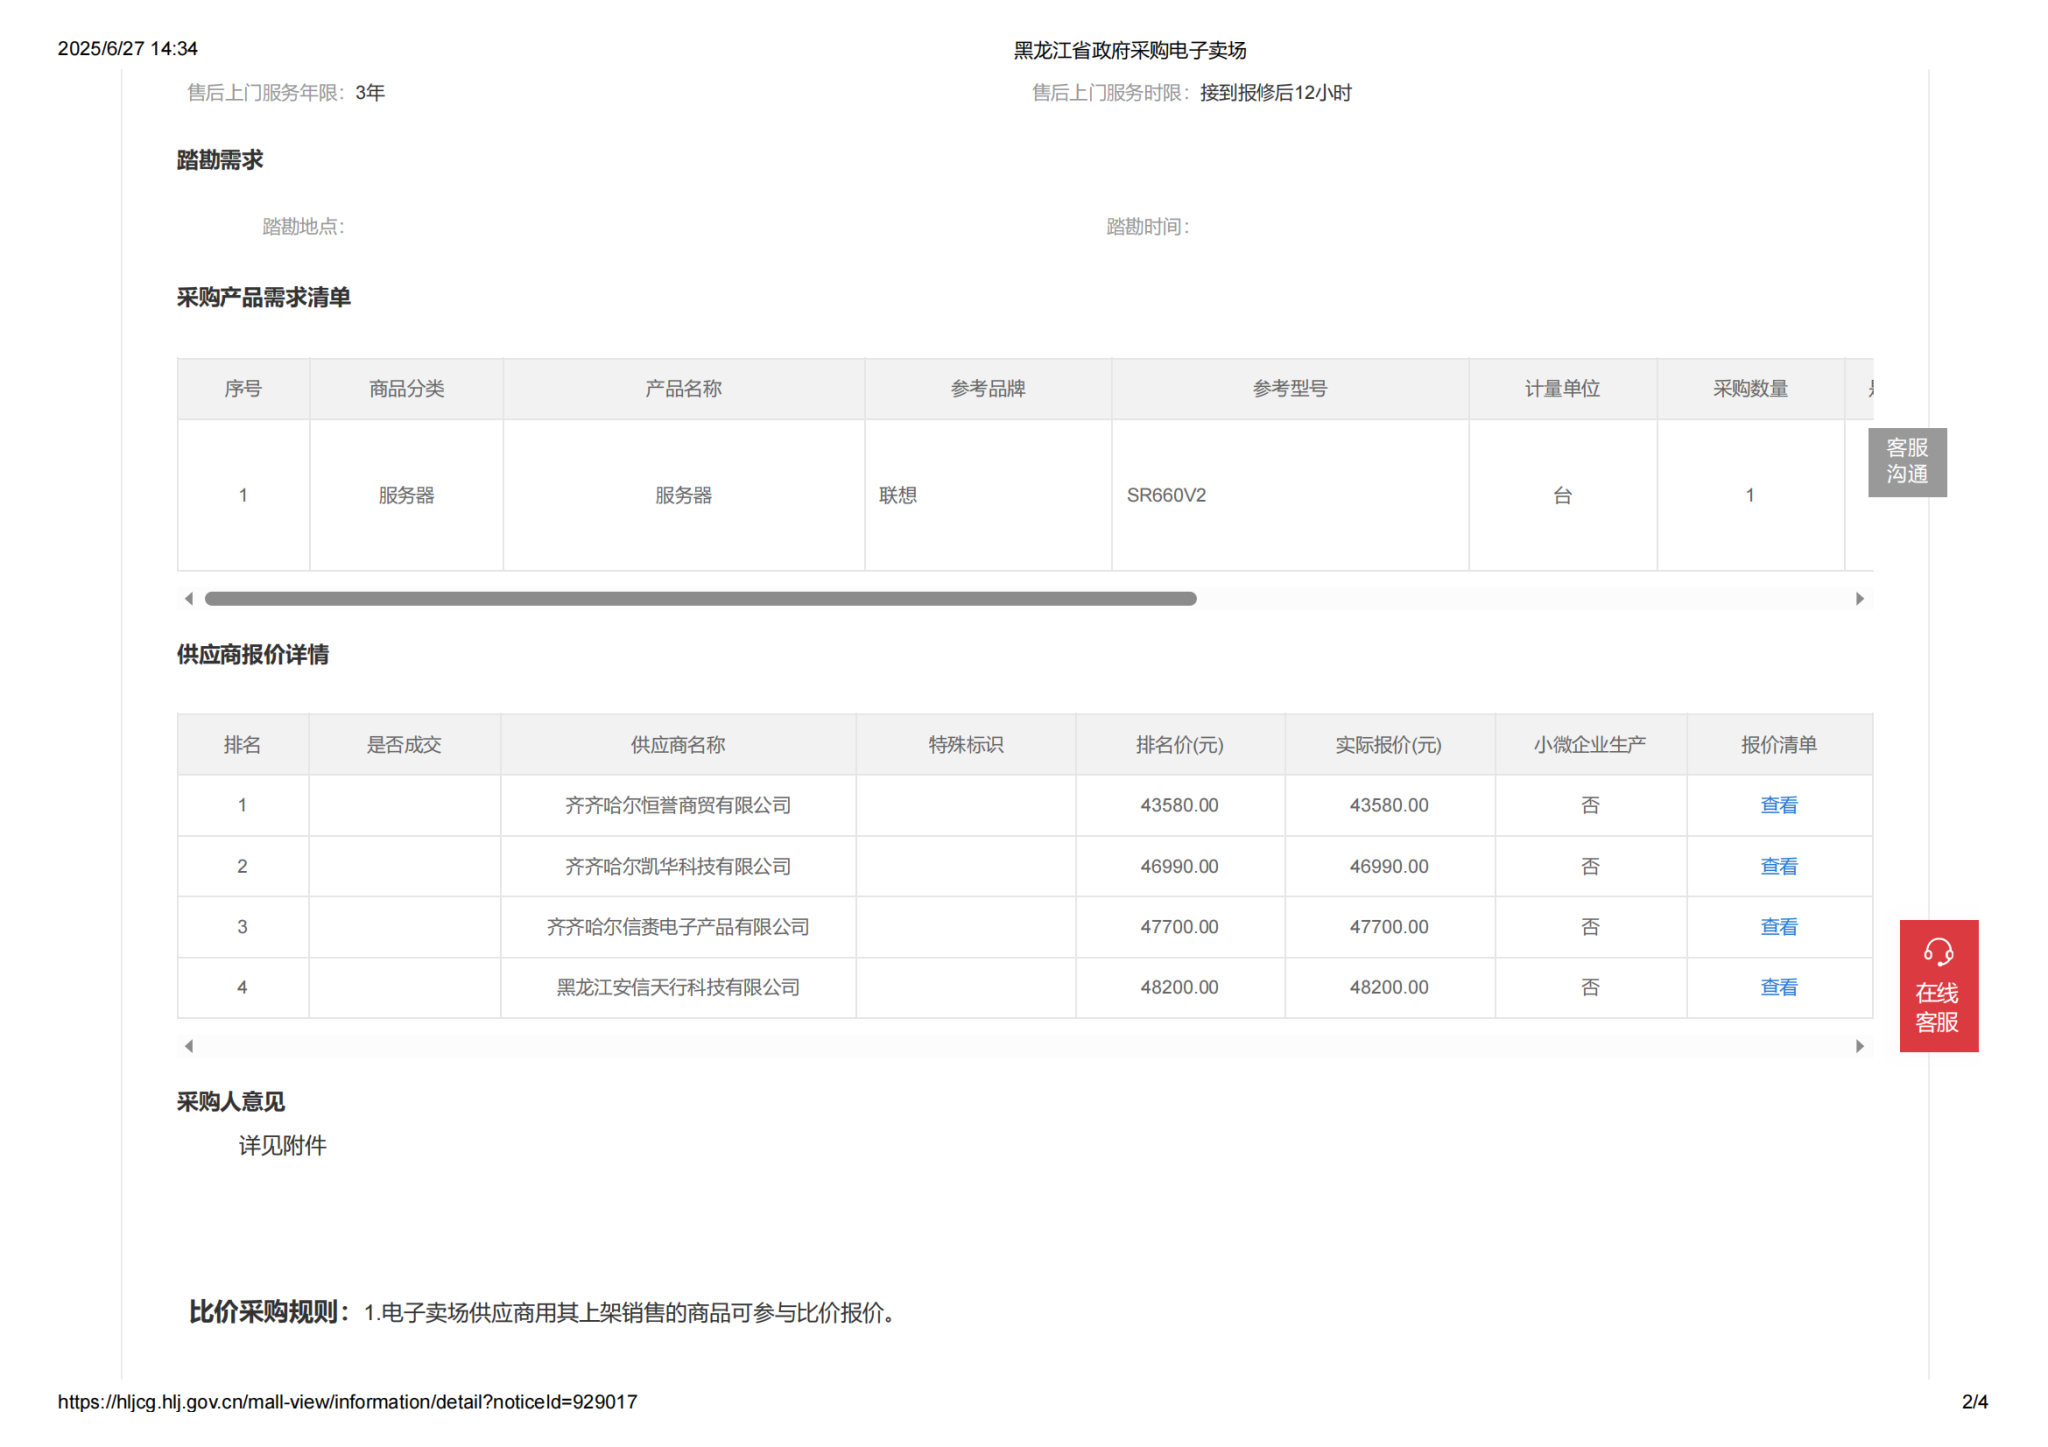Click the SR660V2 model cell

(x=1166, y=495)
